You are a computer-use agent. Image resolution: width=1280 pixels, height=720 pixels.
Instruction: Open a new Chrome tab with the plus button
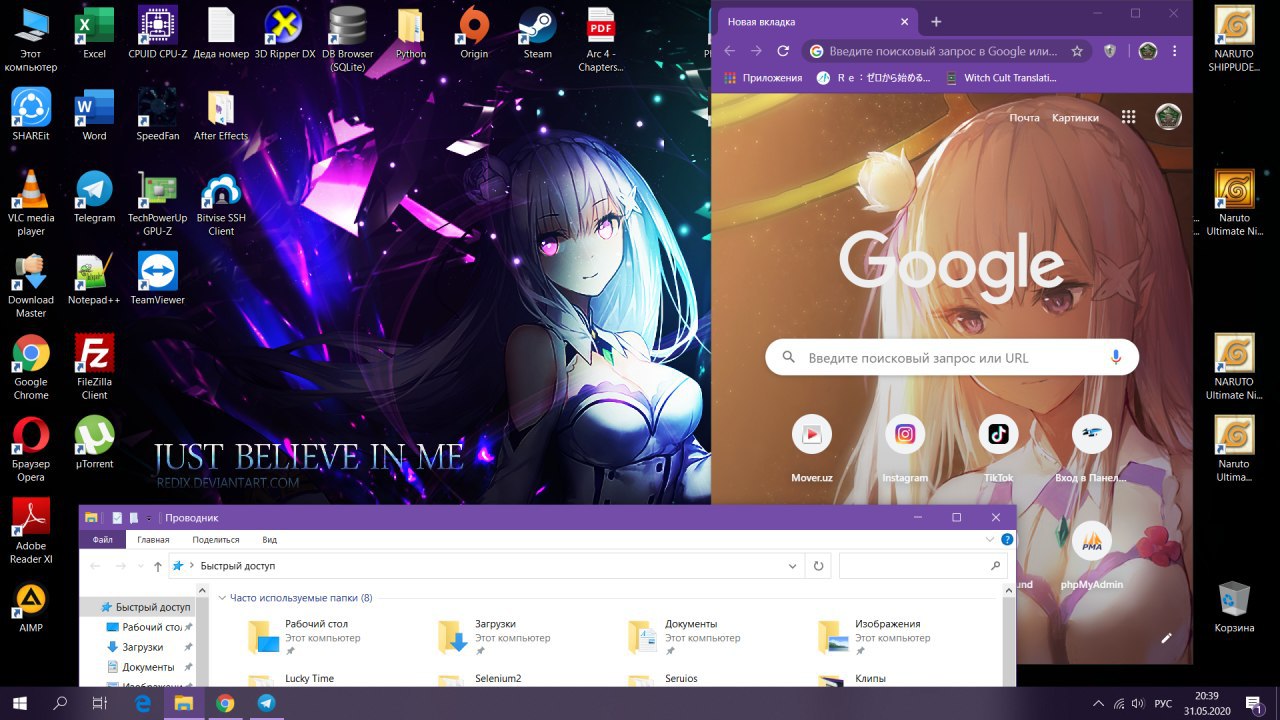click(936, 21)
